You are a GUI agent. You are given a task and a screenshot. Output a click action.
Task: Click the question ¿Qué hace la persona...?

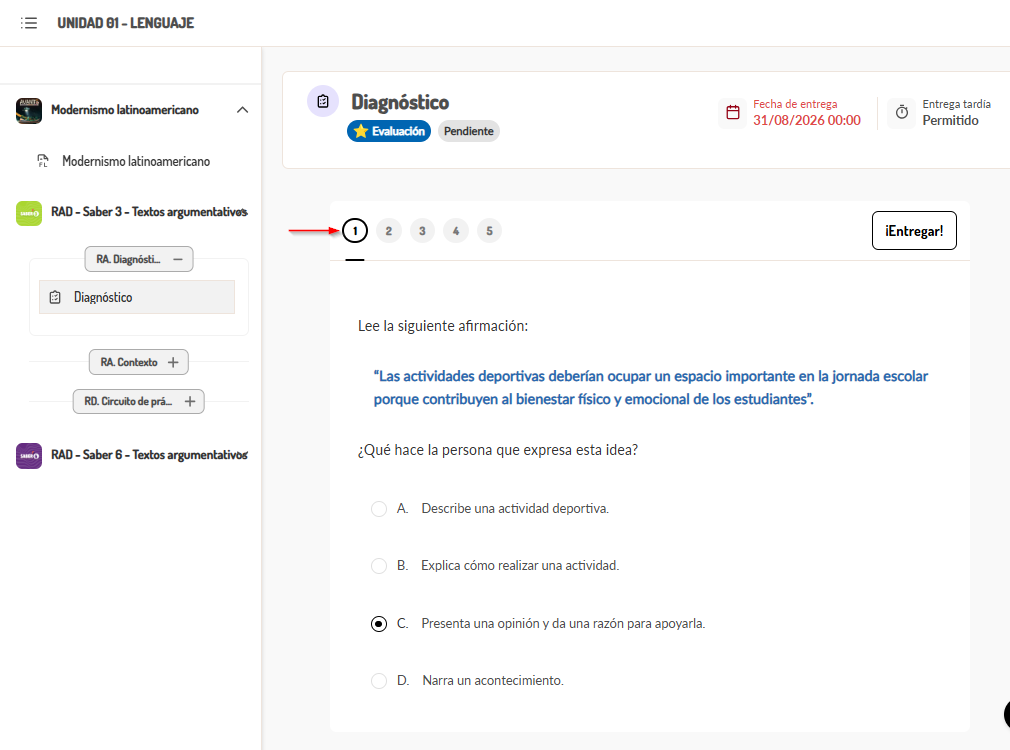498,450
